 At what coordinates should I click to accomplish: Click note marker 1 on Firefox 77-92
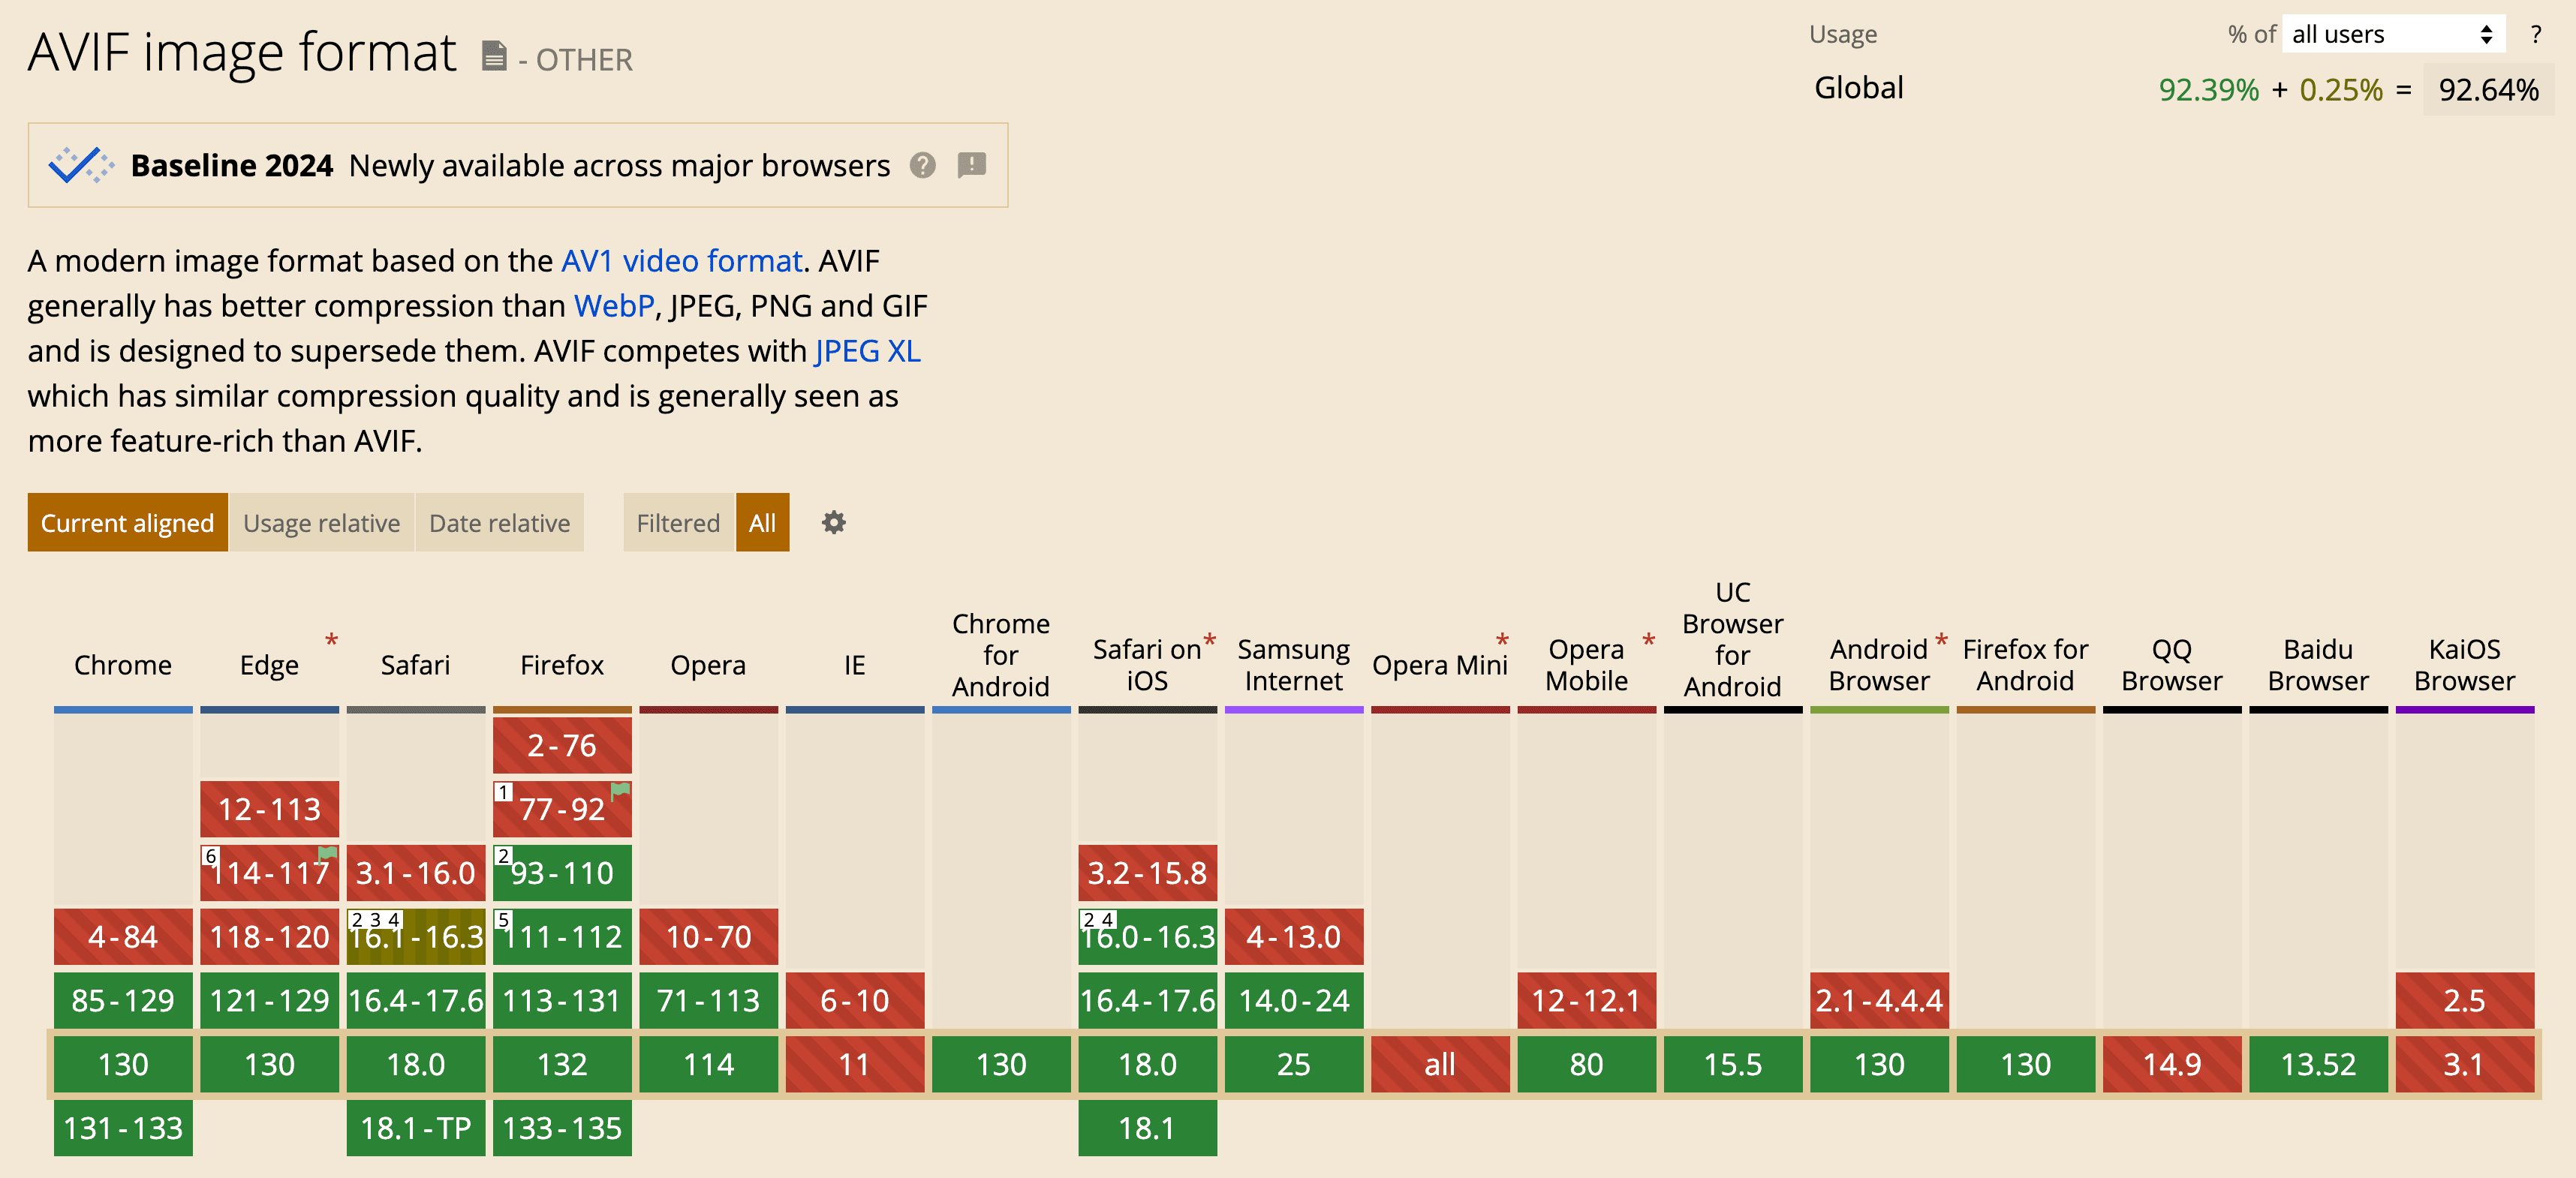[x=503, y=792]
